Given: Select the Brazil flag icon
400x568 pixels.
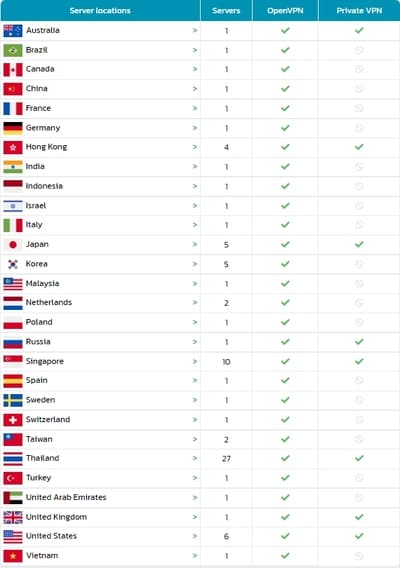Looking at the screenshot, I should pos(13,50).
